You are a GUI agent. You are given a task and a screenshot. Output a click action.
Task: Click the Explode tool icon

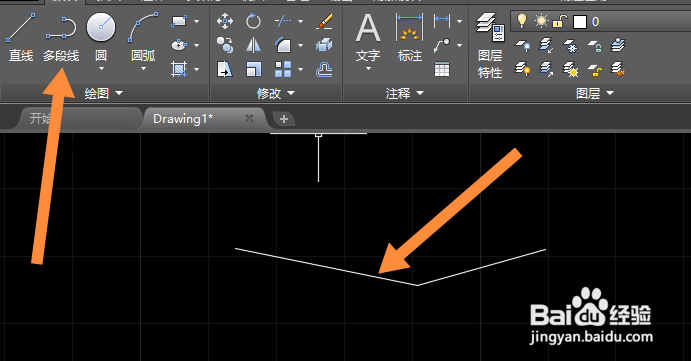click(x=324, y=45)
